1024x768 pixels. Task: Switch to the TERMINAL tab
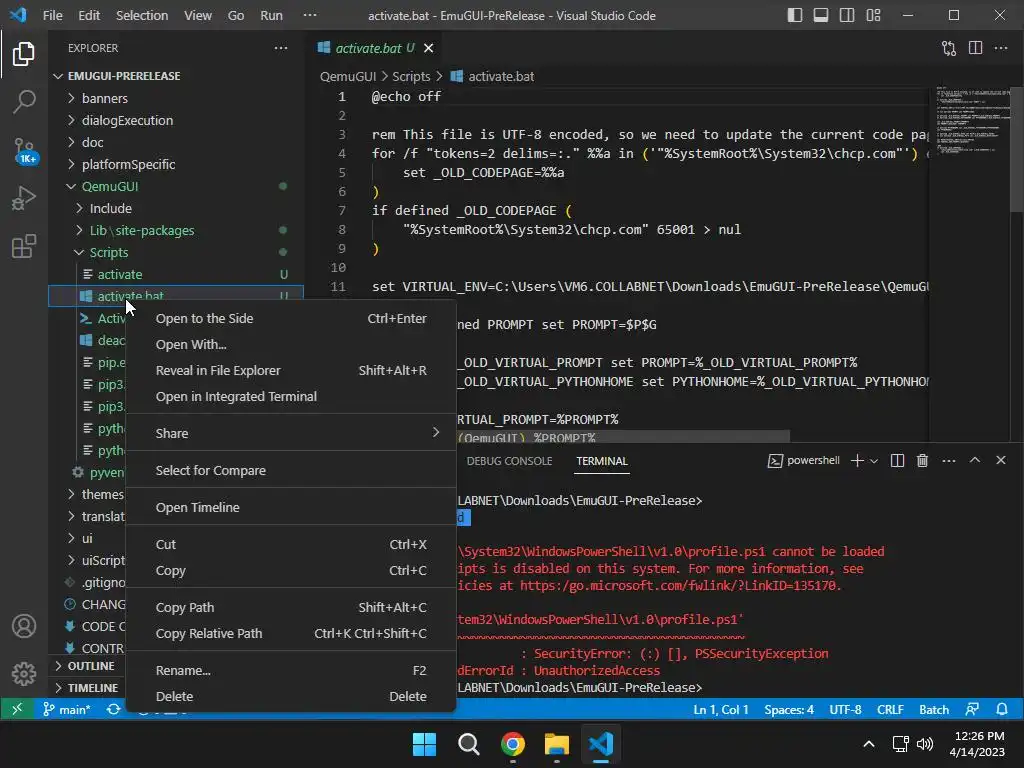[x=601, y=461]
